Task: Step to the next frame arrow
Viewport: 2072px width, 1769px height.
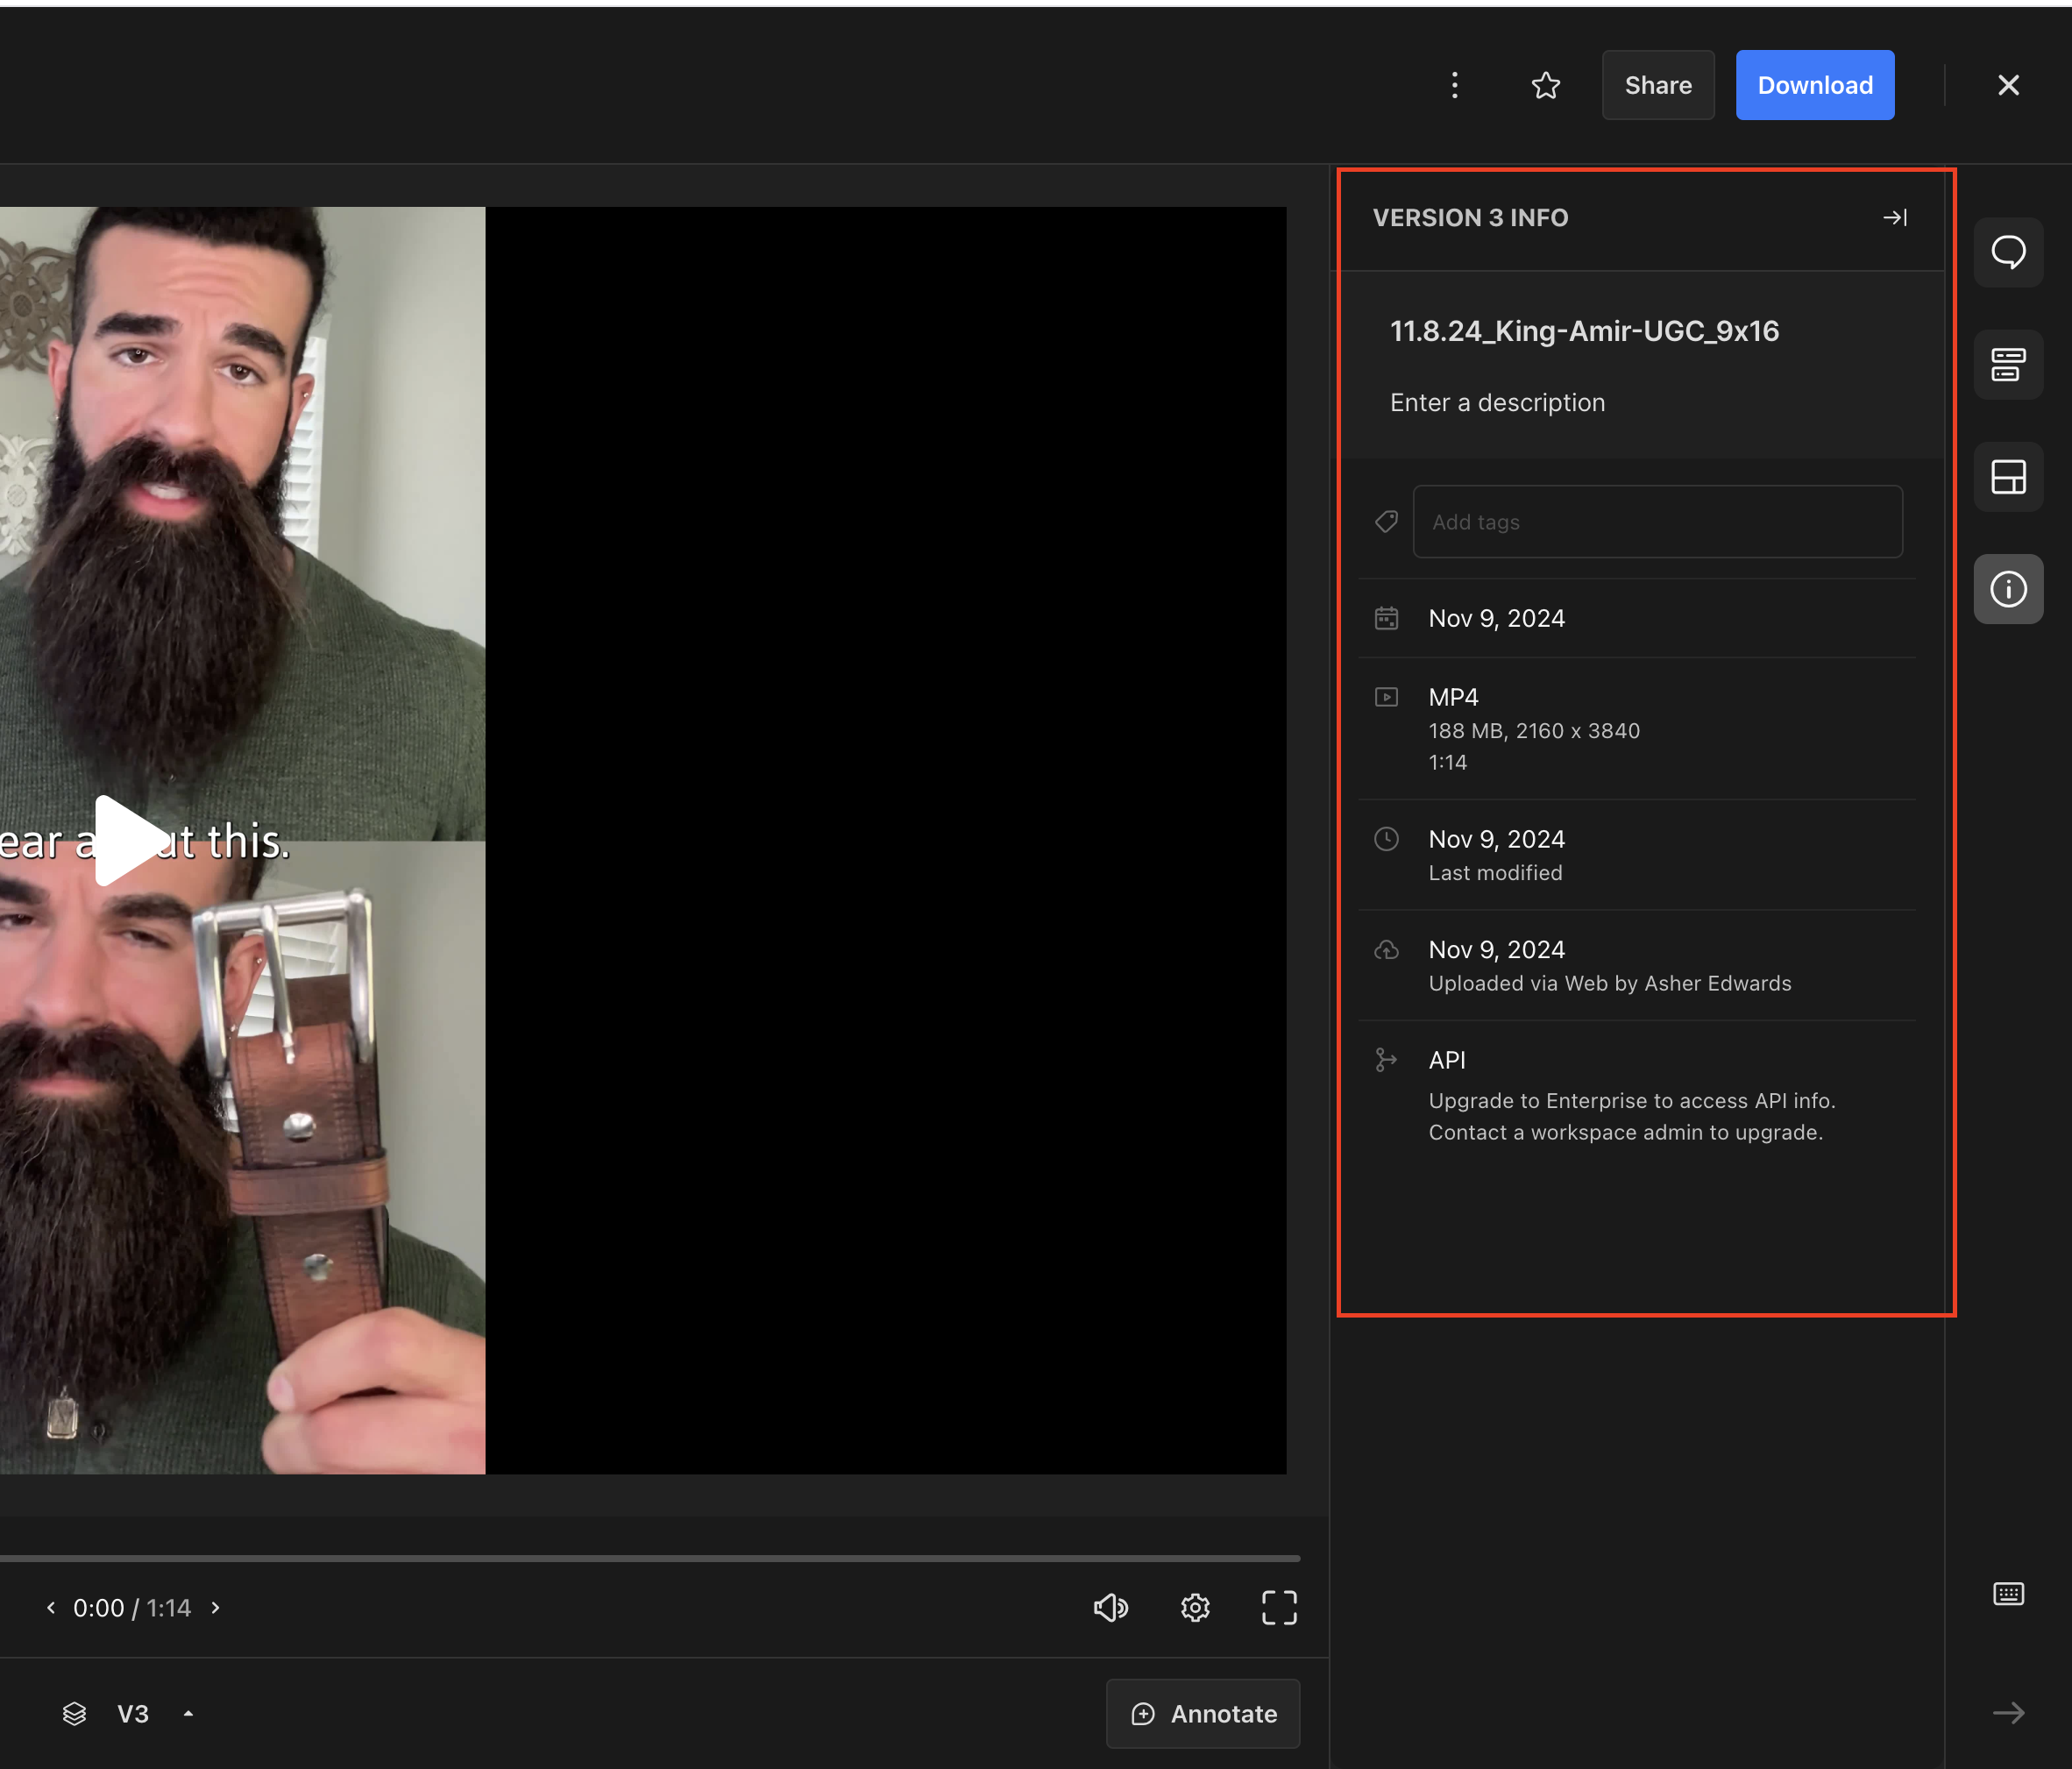Action: click(216, 1608)
